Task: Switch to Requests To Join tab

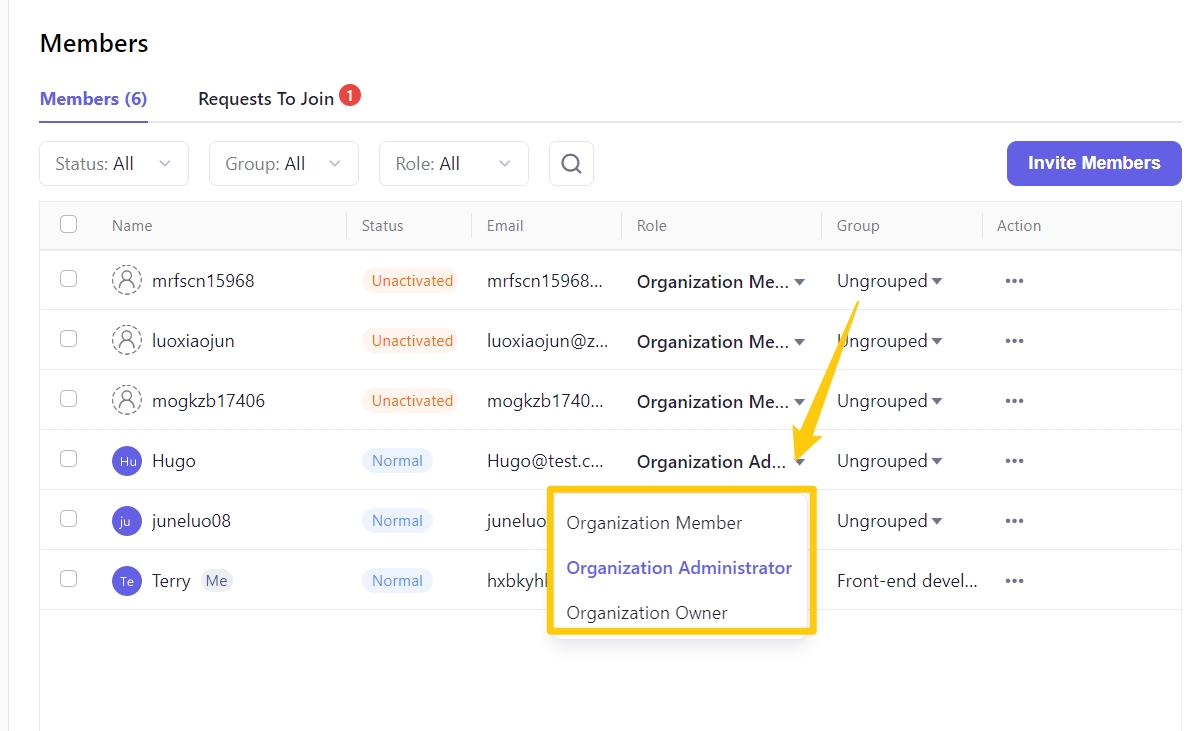Action: coord(266,99)
